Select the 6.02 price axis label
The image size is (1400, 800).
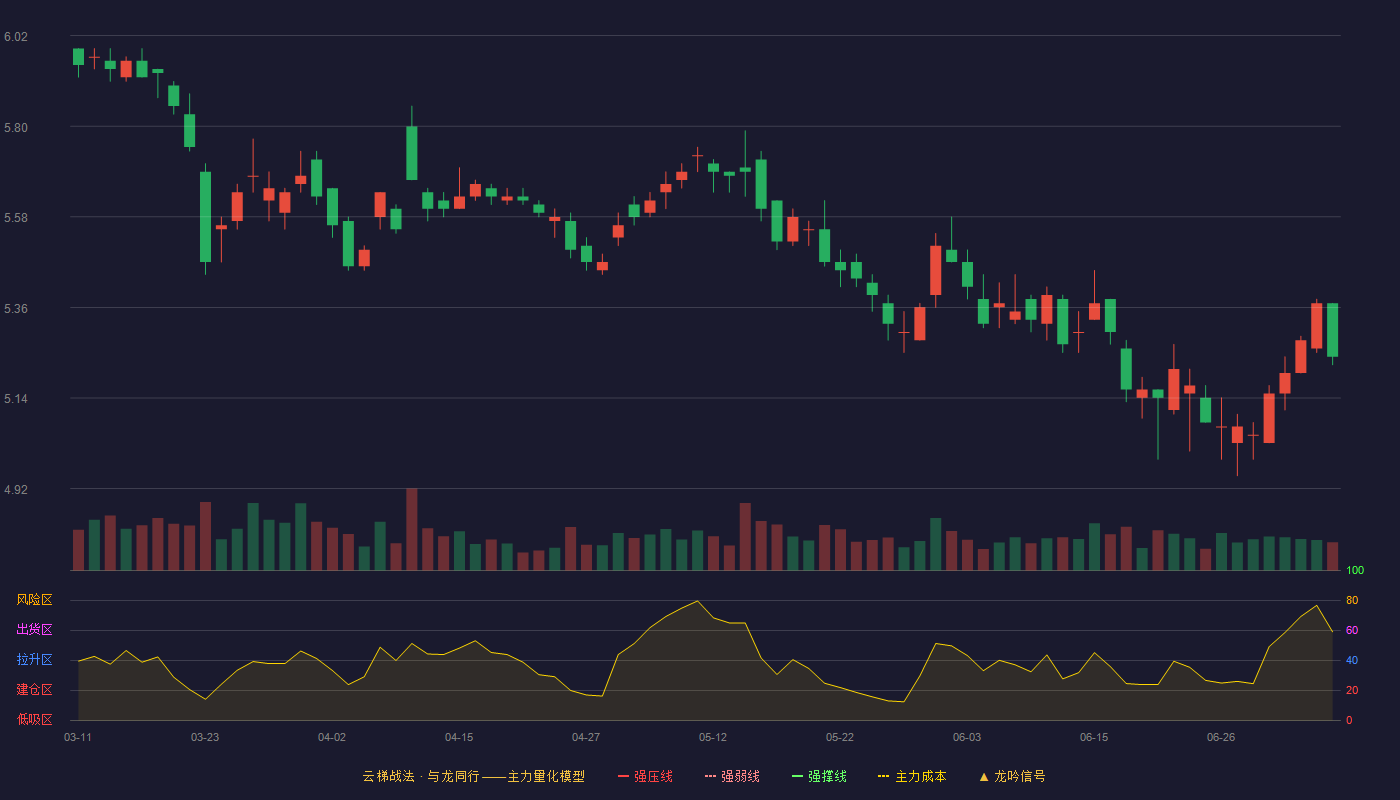16,37
